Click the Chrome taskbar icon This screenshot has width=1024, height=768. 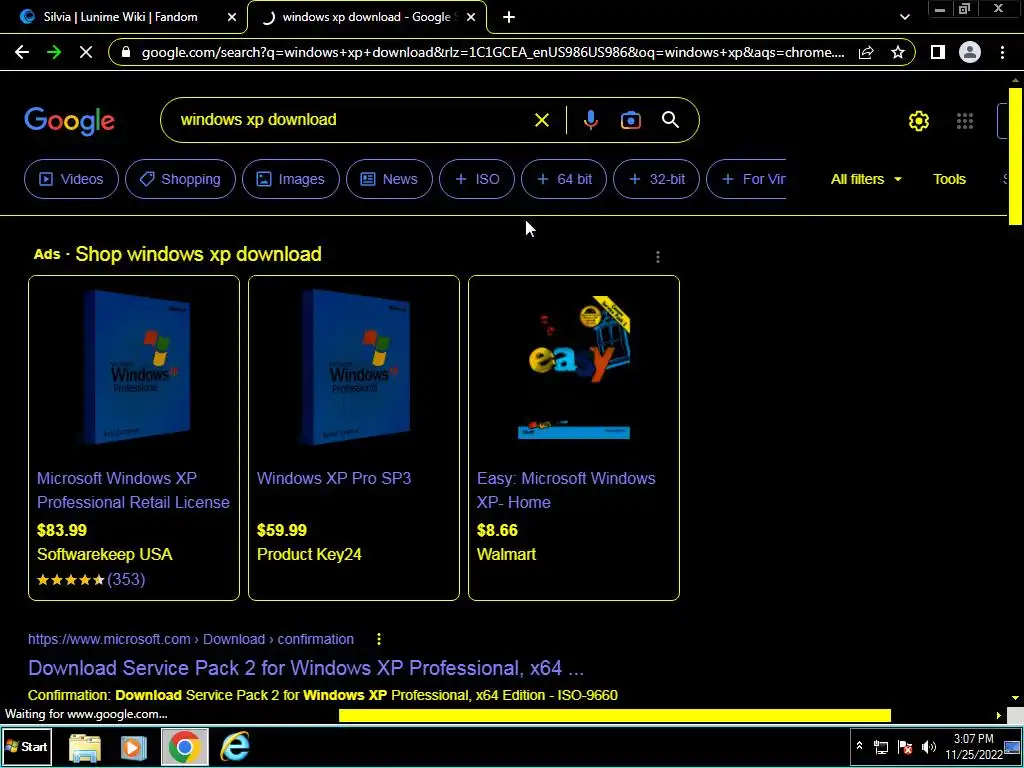184,747
